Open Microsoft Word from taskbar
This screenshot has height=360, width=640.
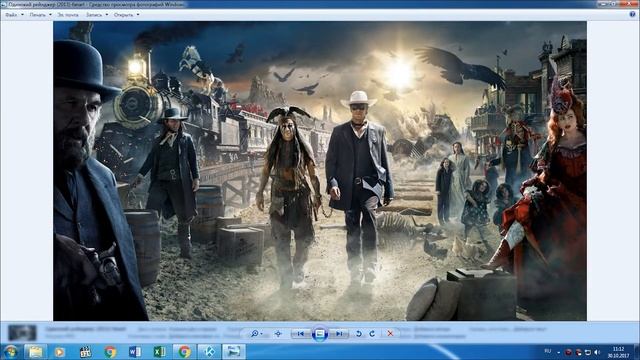(135, 351)
